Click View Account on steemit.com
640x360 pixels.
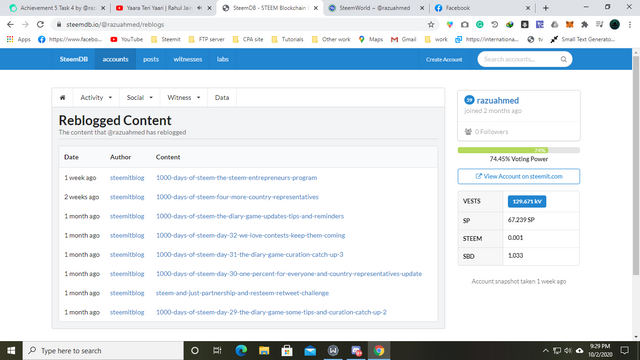coord(519,176)
